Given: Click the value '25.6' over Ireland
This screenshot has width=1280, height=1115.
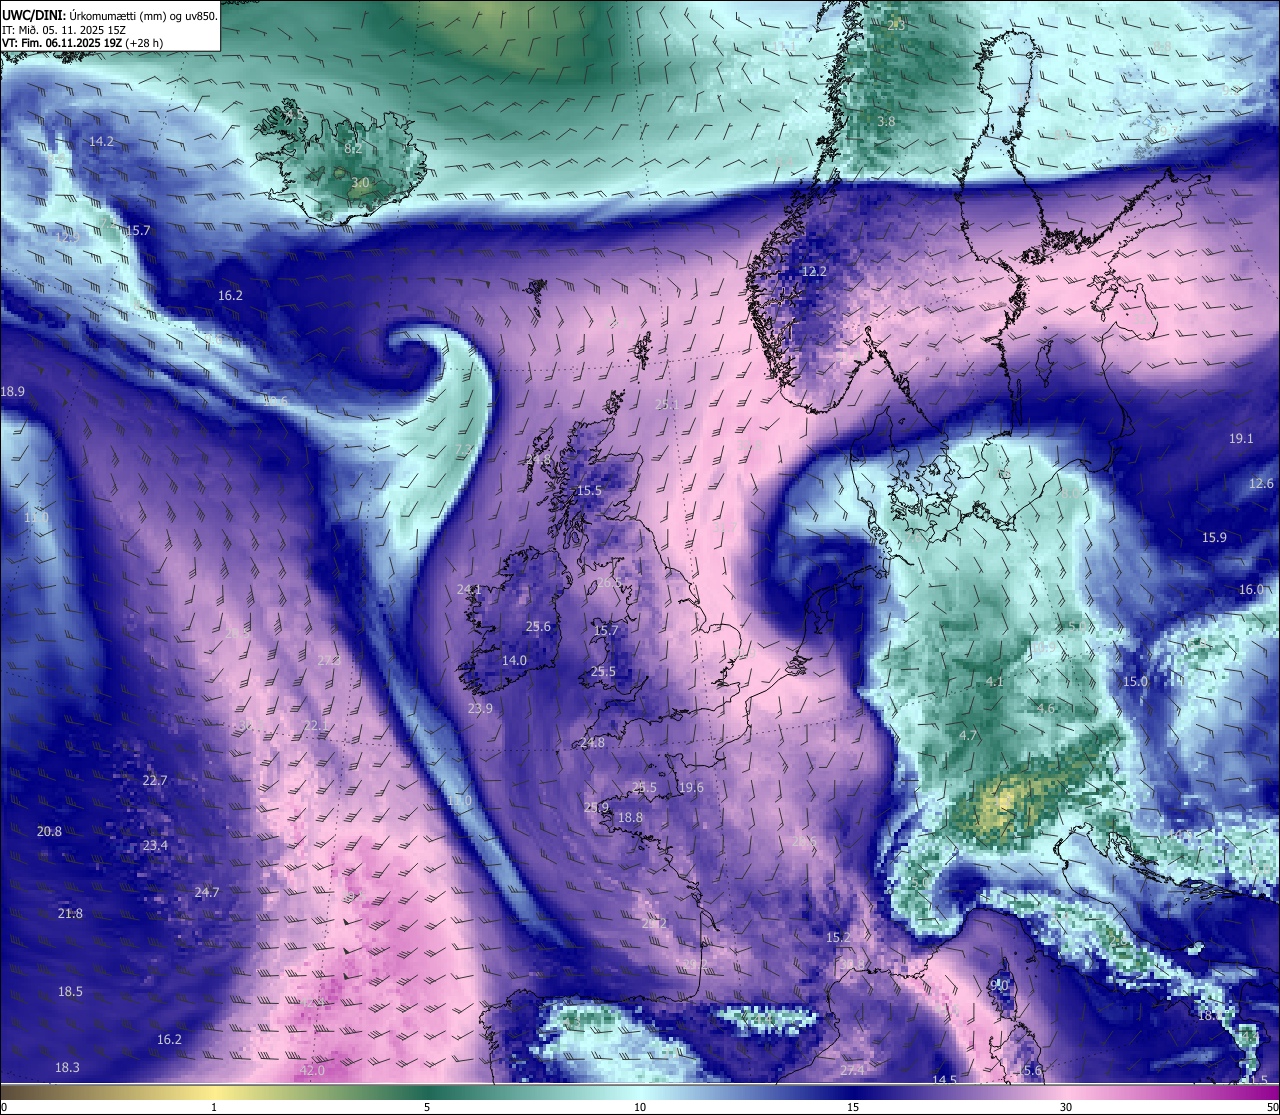Looking at the screenshot, I should click(538, 626).
